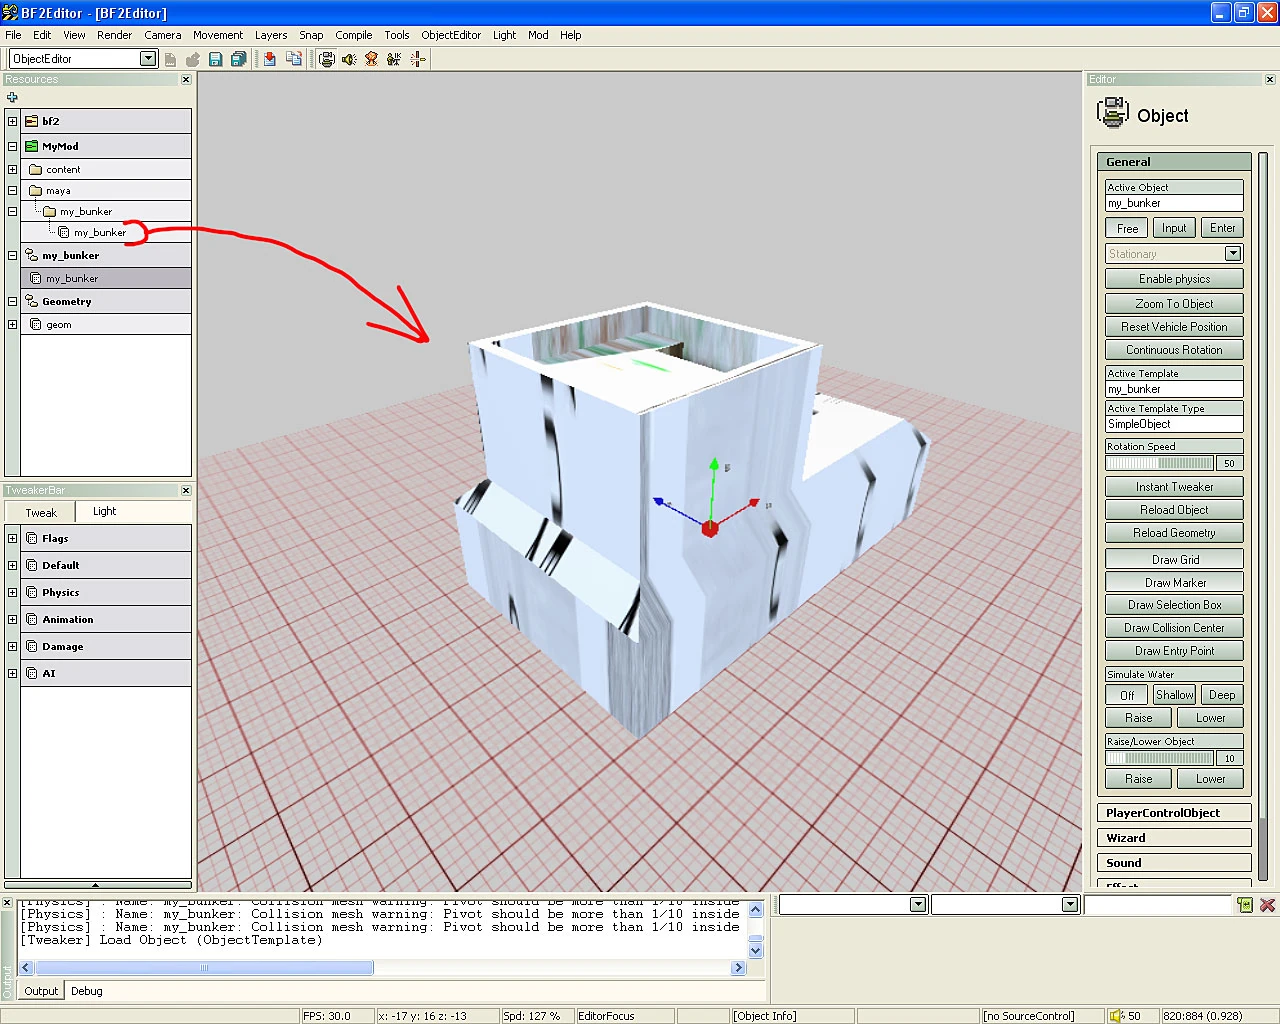Viewport: 1280px width, 1024px height.
Task: Click the Active Object name field
Action: point(1173,203)
